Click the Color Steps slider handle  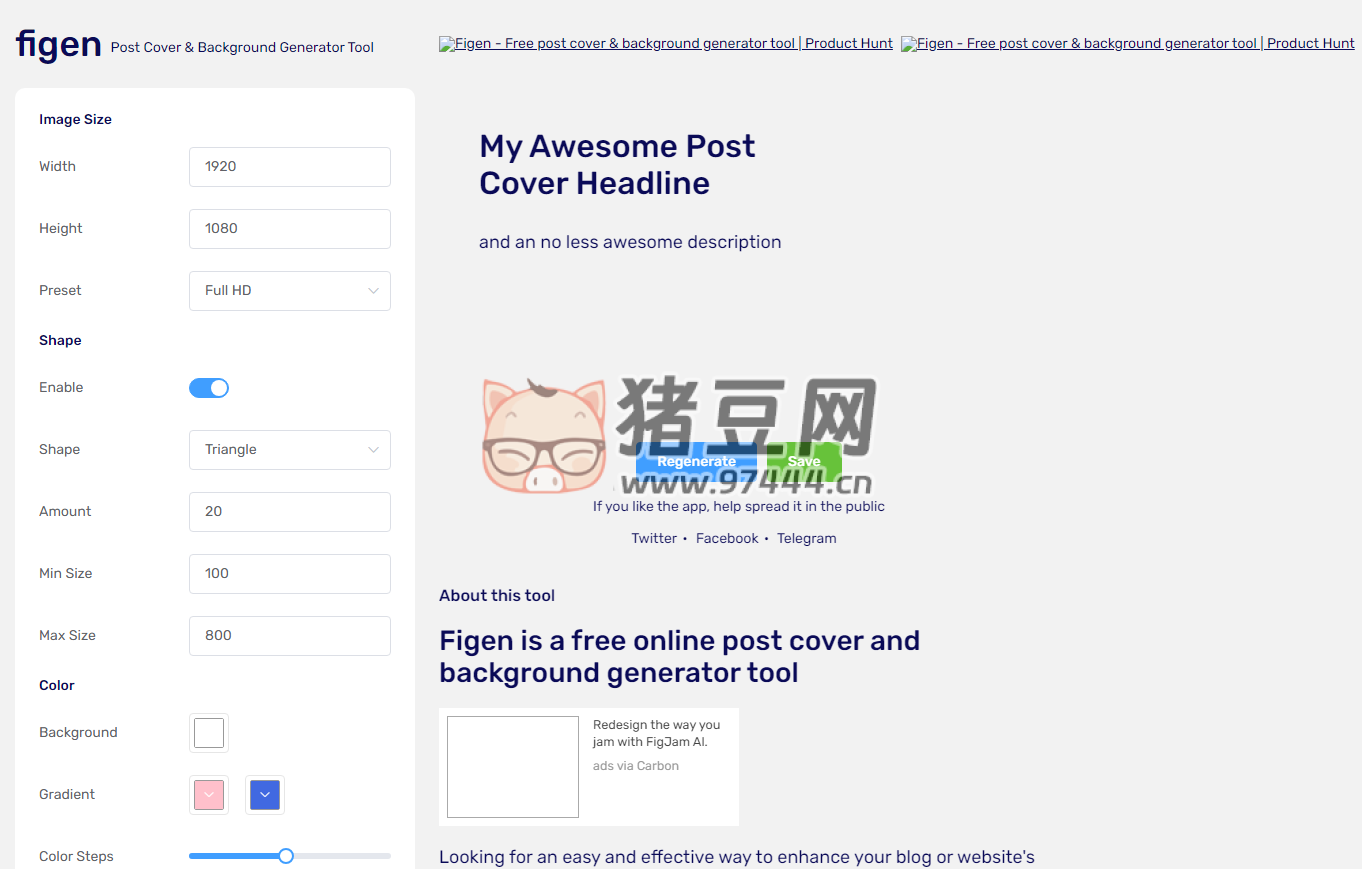(286, 856)
